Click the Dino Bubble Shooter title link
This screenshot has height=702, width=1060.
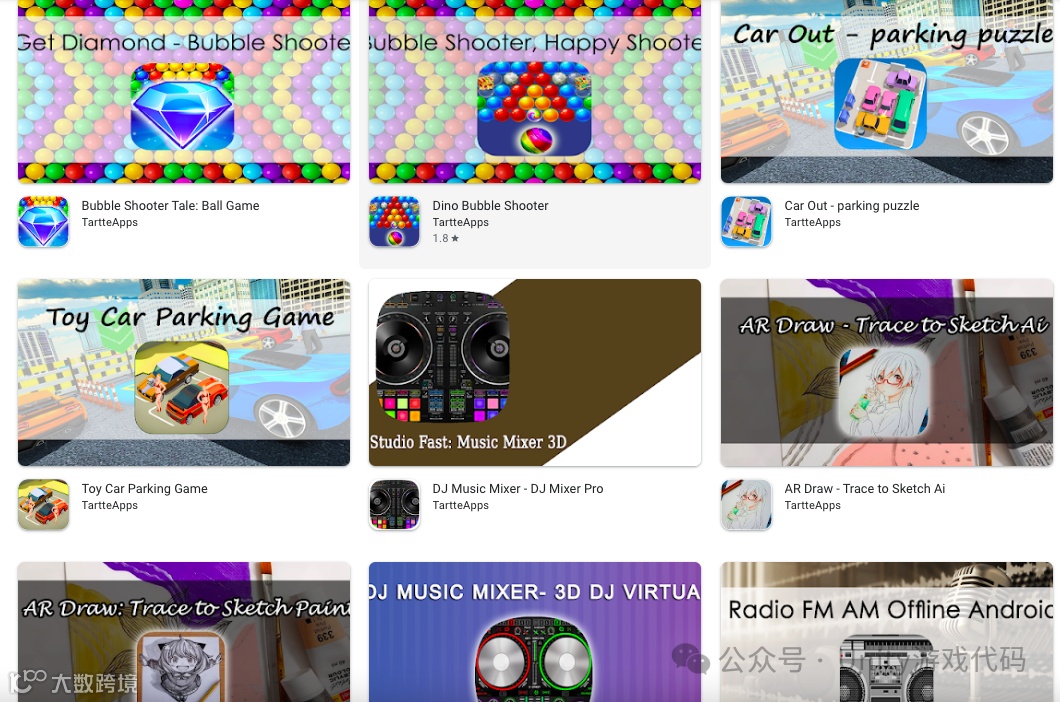coord(490,206)
